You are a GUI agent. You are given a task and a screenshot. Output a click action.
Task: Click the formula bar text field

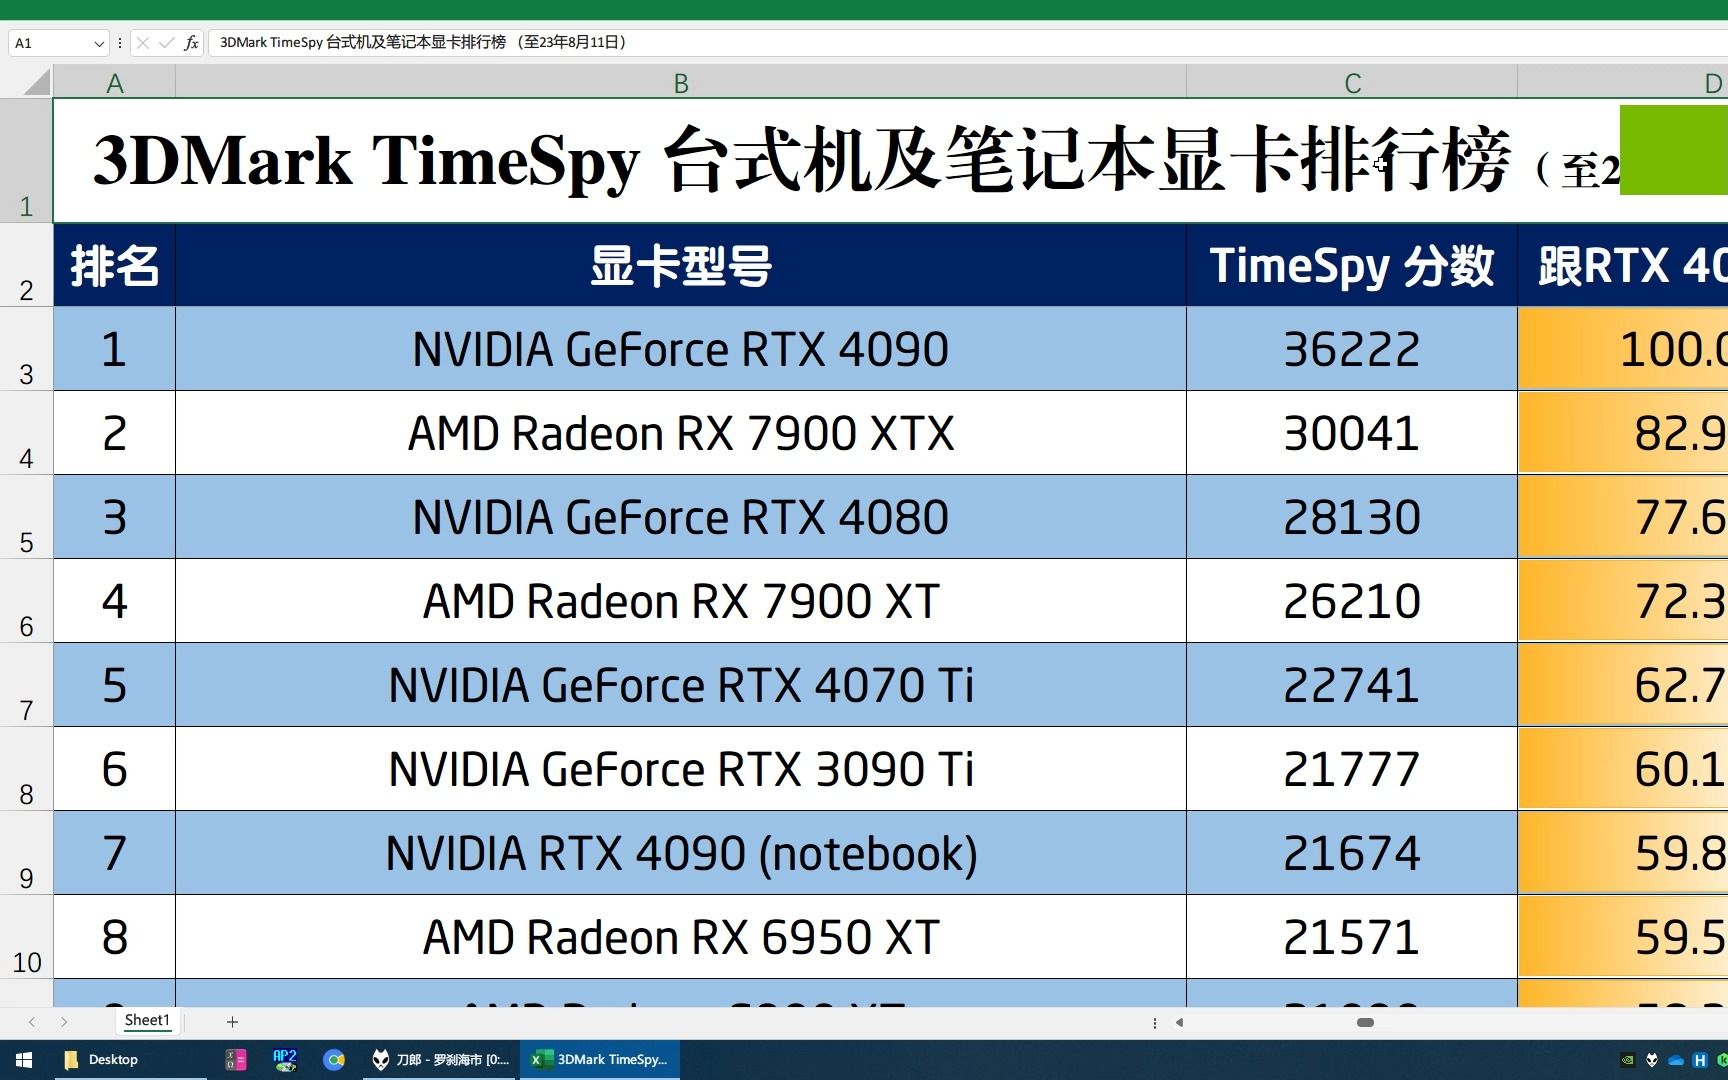point(968,43)
